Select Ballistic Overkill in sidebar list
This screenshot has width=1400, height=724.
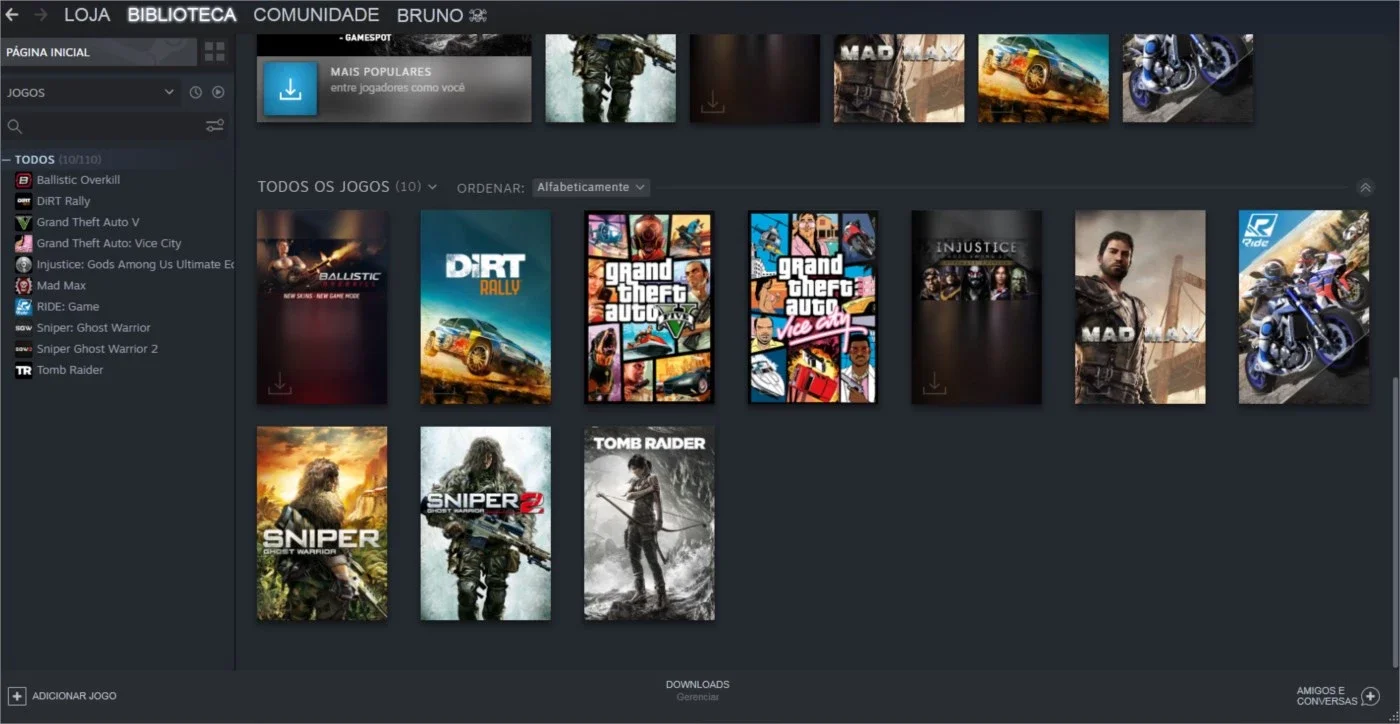(78, 180)
